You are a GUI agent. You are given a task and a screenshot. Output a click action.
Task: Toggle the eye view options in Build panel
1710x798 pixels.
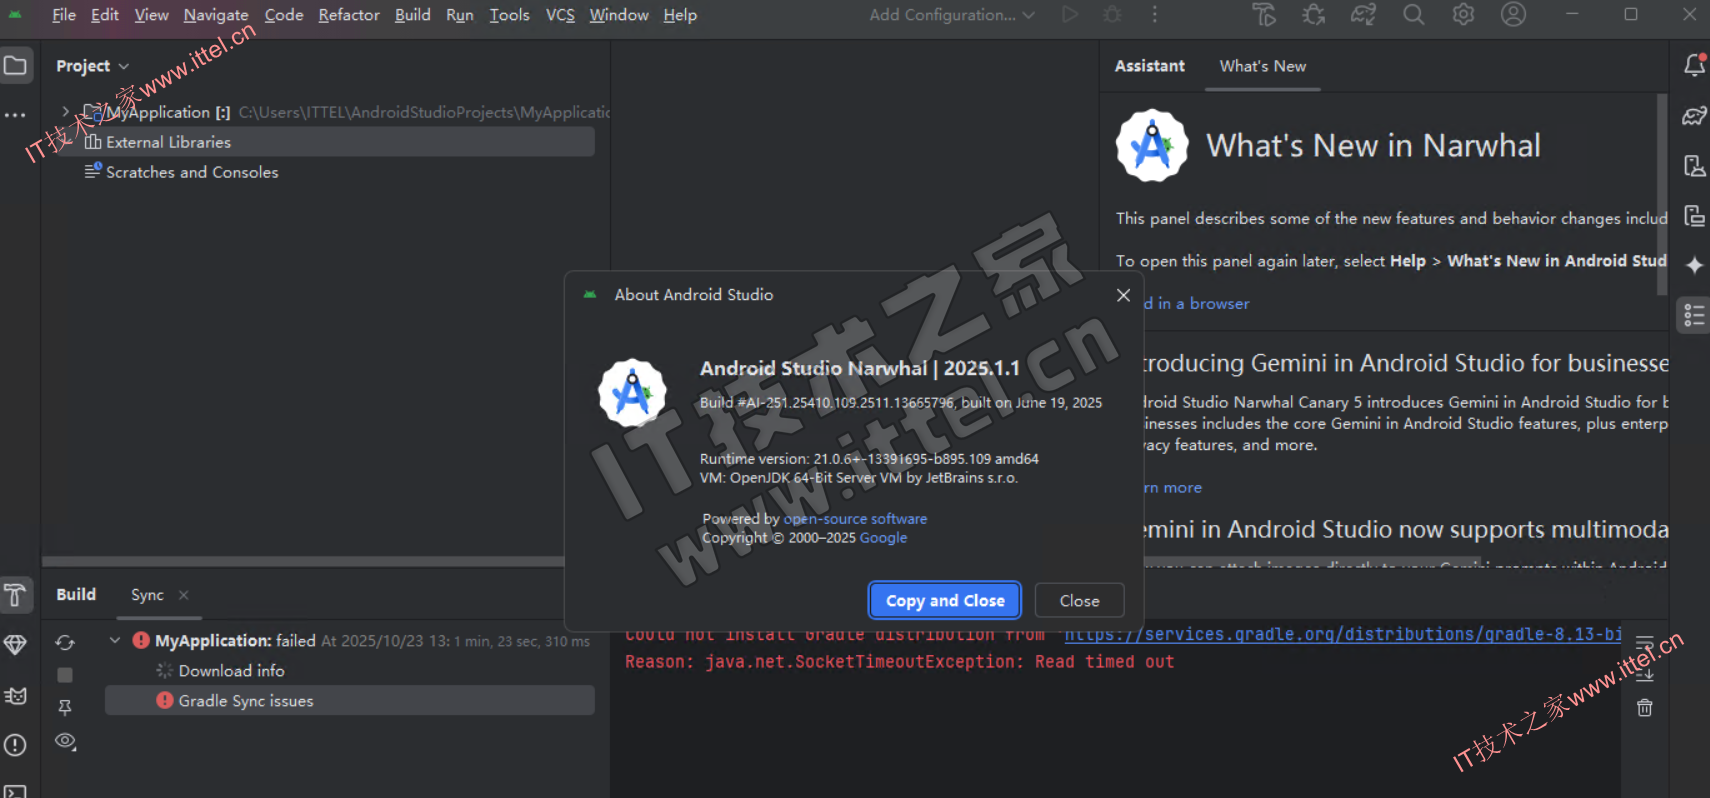[65, 741]
